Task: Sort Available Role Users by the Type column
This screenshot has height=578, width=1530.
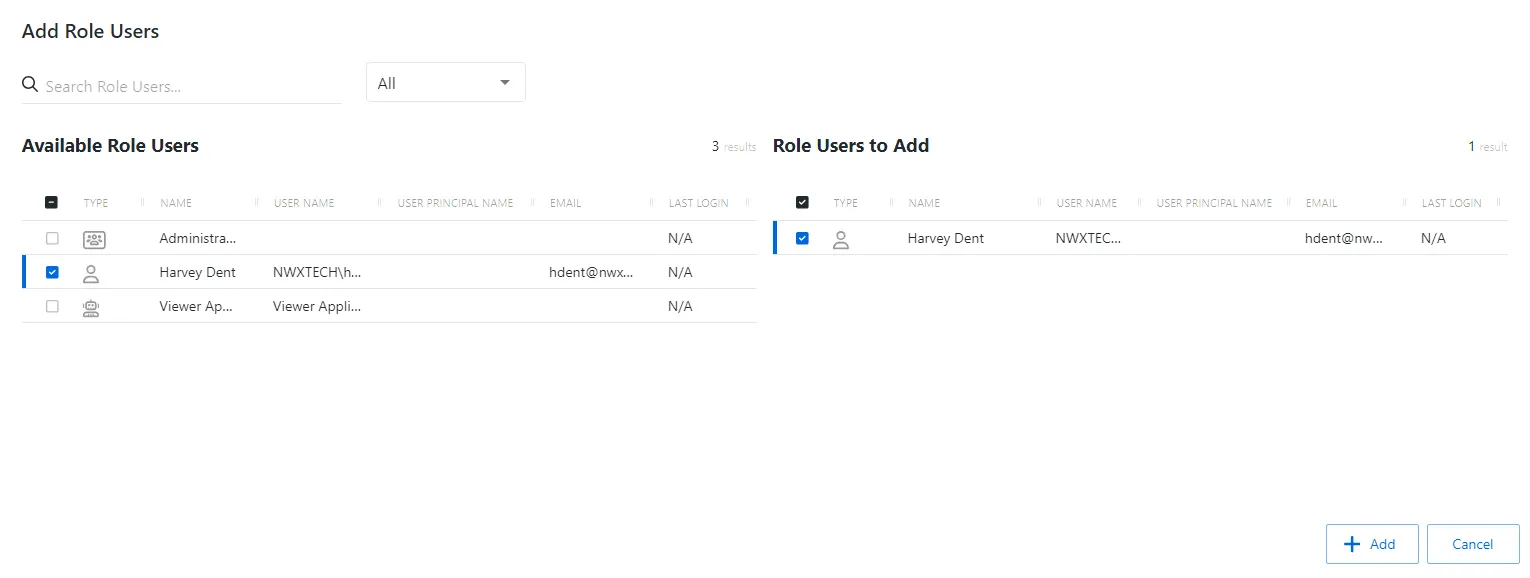Action: coord(96,203)
